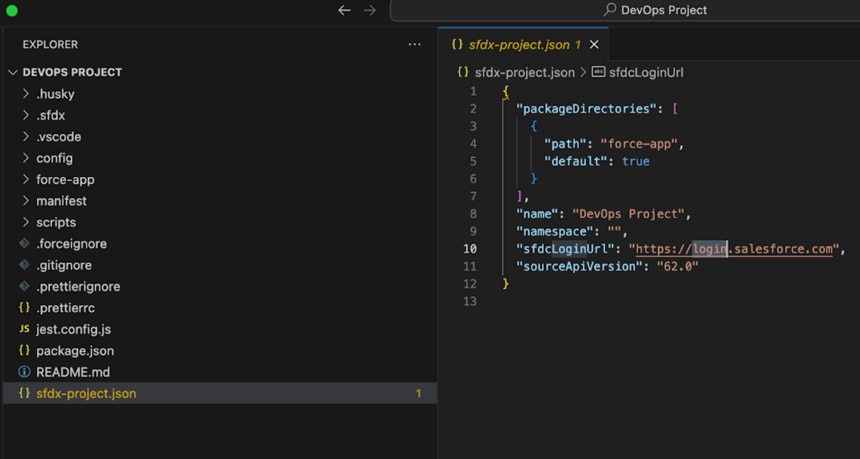The image size is (860, 459).
Task: Open the https://login.salesforce.com link
Action: [734, 249]
